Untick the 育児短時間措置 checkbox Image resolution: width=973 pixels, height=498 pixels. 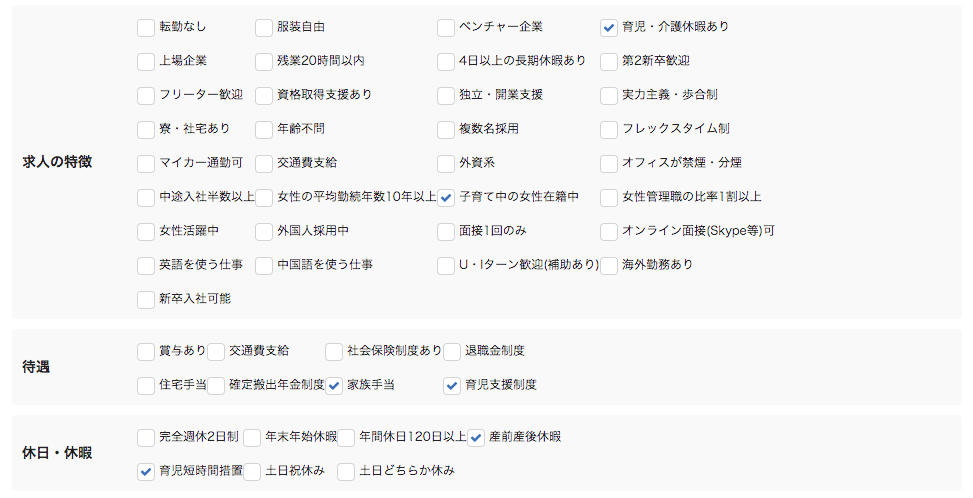(x=146, y=472)
